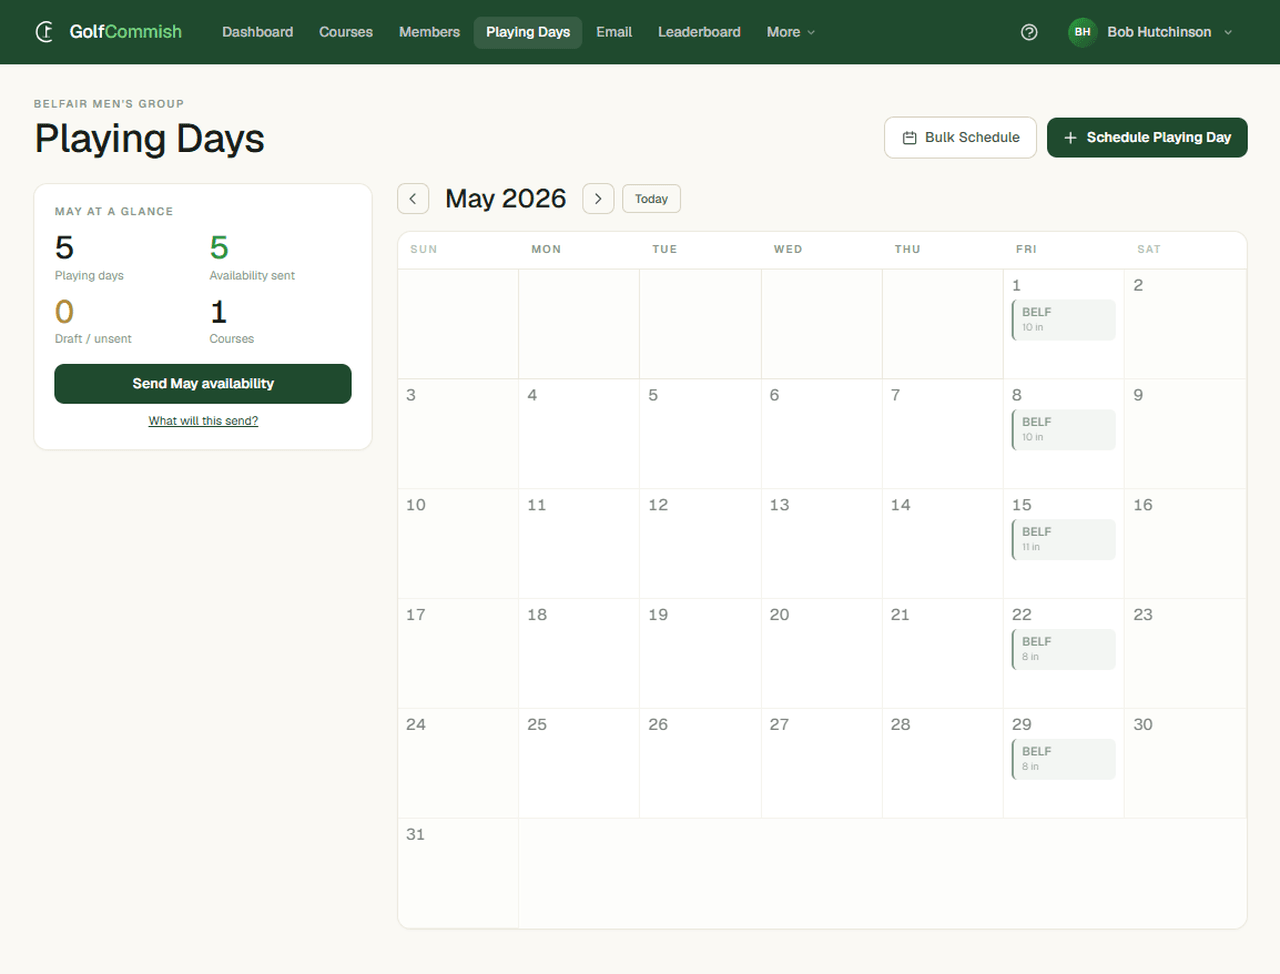Send May availability
Viewport: 1280px width, 974px height.
[203, 384]
